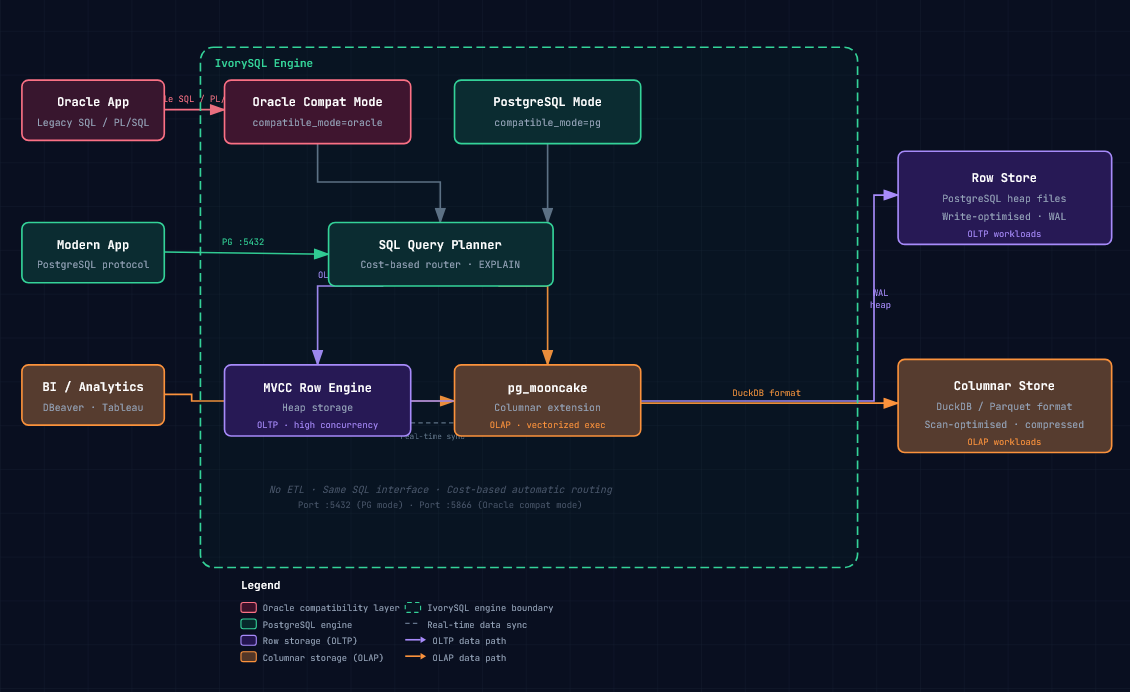This screenshot has height=692, width=1130.
Task: Select the Row Store node
Action: coord(1005,198)
